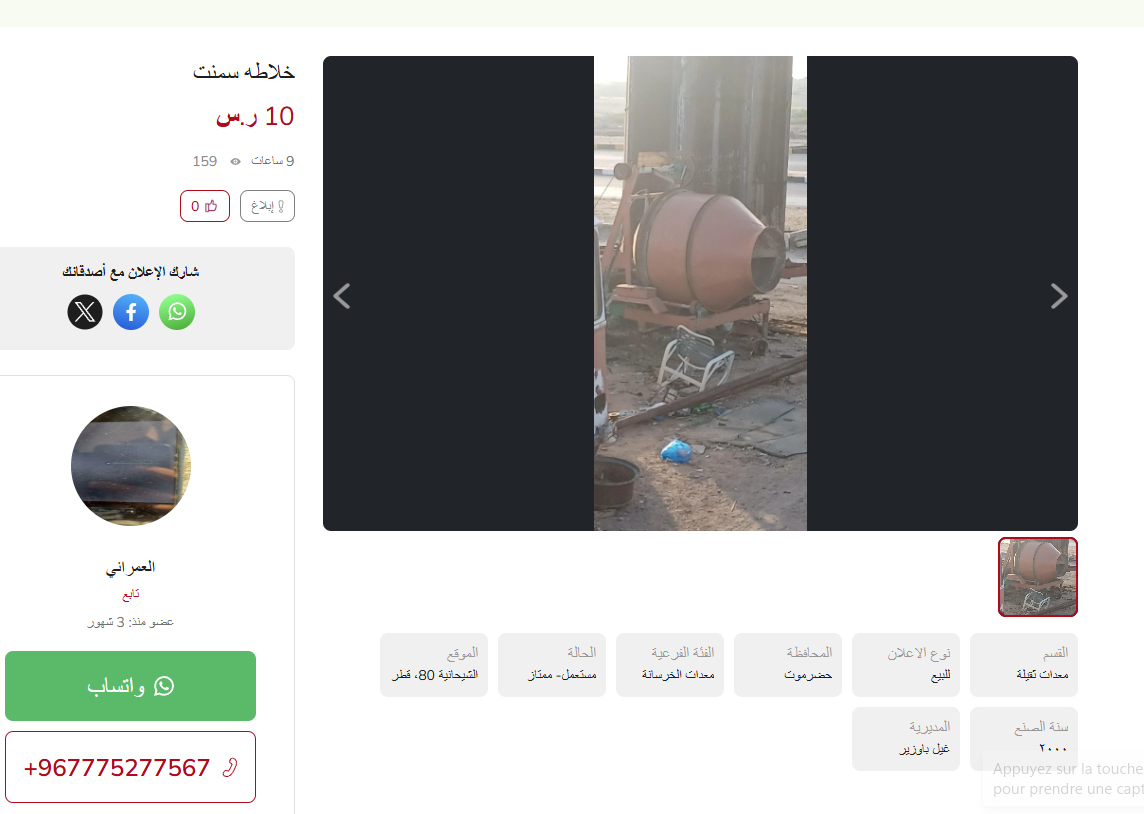Follow the seller with تابع link
The image size is (1144, 814).
131,594
